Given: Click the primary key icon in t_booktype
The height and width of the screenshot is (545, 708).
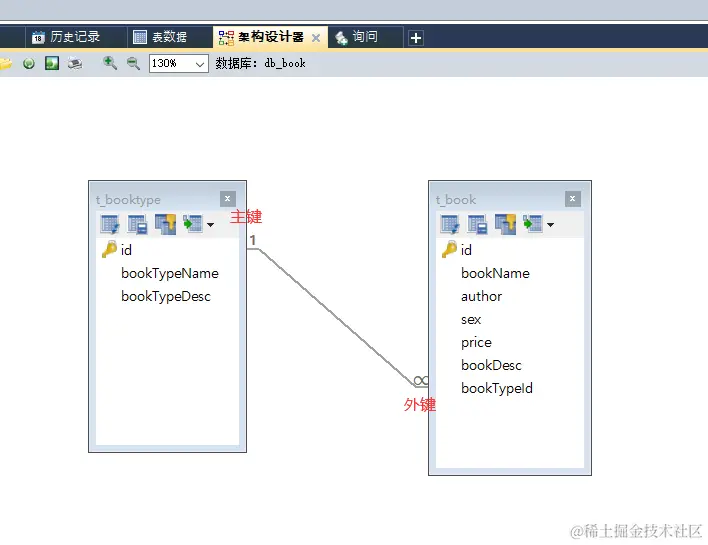Looking at the screenshot, I should [109, 249].
